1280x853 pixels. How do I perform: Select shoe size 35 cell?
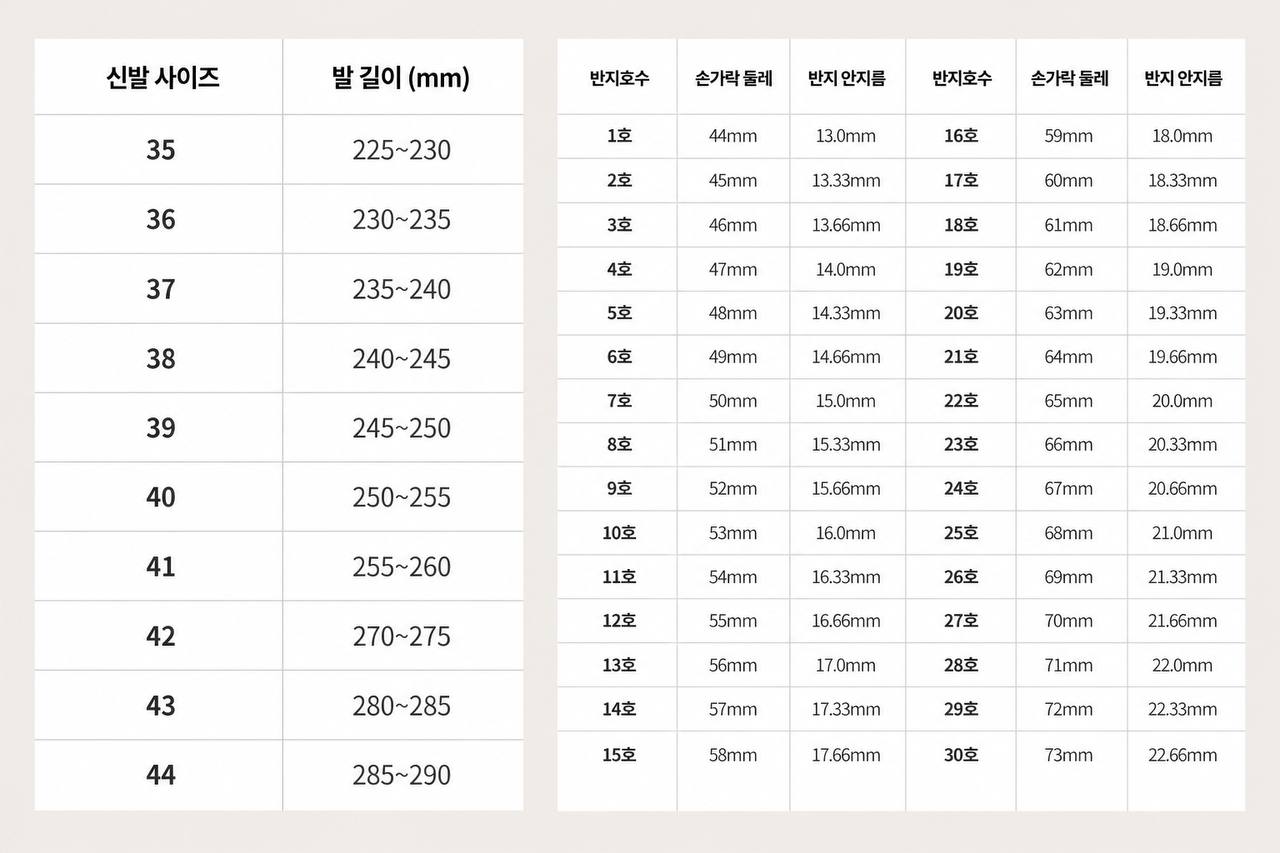[161, 150]
